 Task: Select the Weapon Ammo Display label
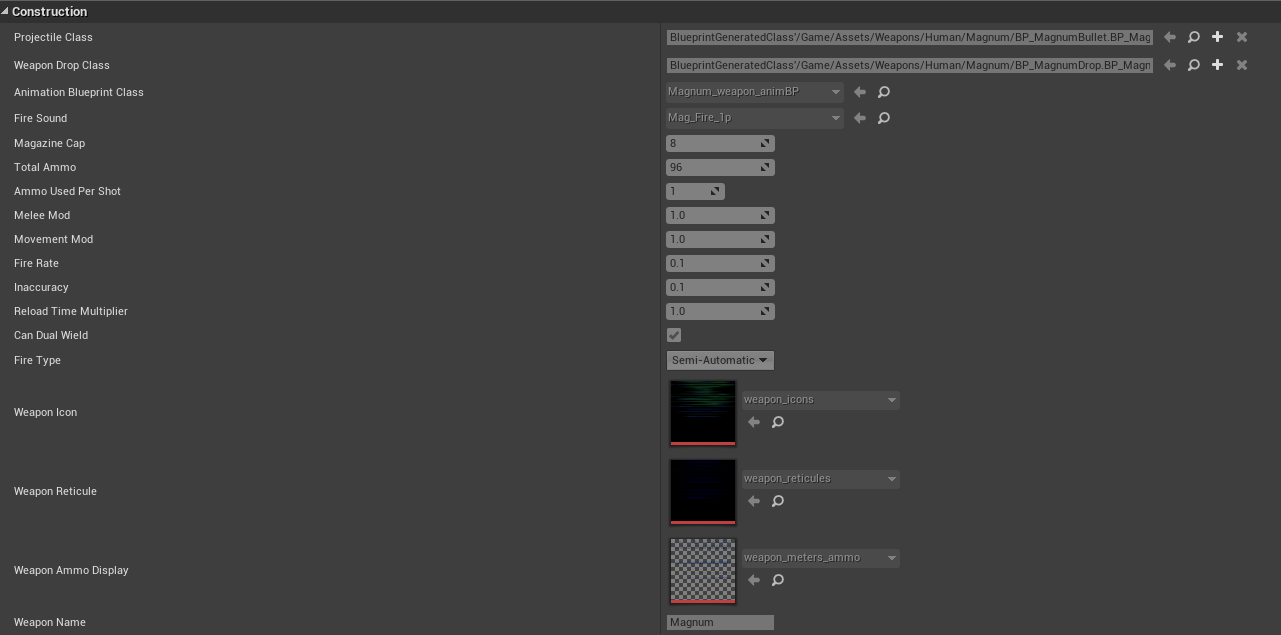pos(71,570)
